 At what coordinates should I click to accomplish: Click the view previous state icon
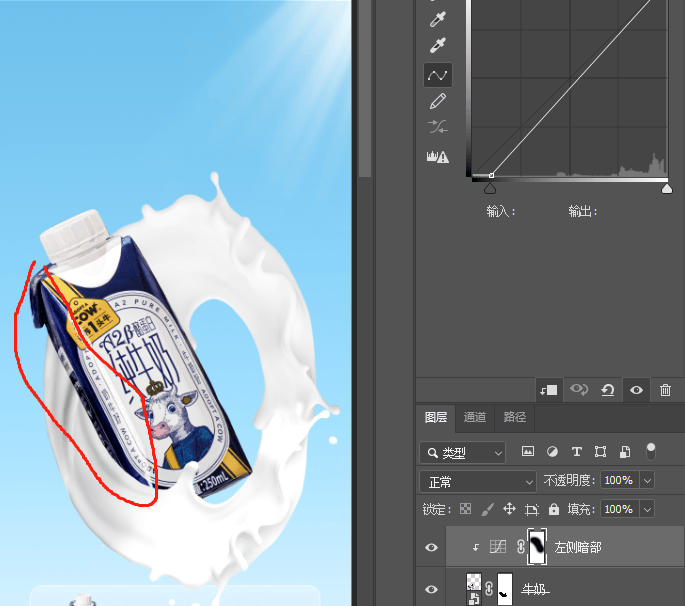579,389
